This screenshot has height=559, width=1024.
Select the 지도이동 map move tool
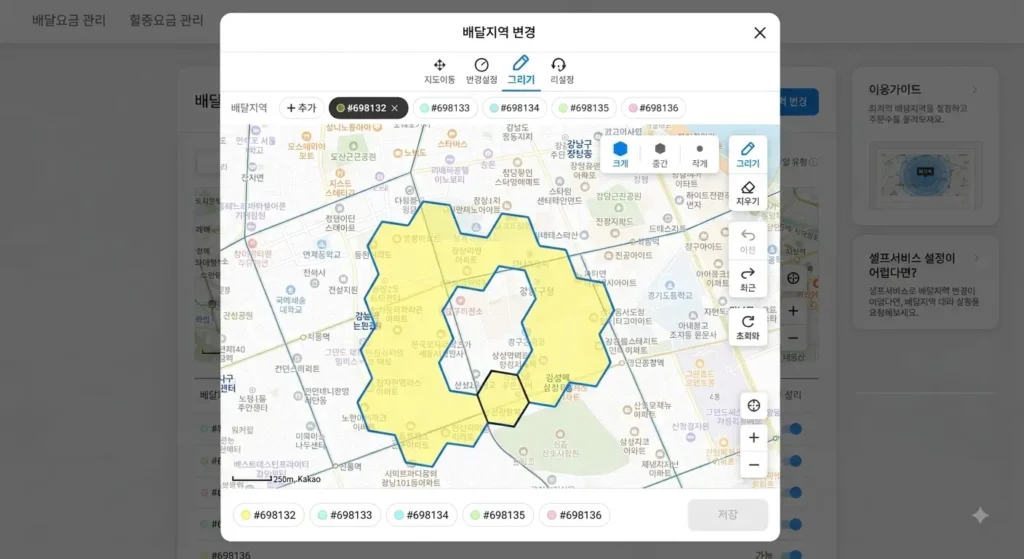440,71
